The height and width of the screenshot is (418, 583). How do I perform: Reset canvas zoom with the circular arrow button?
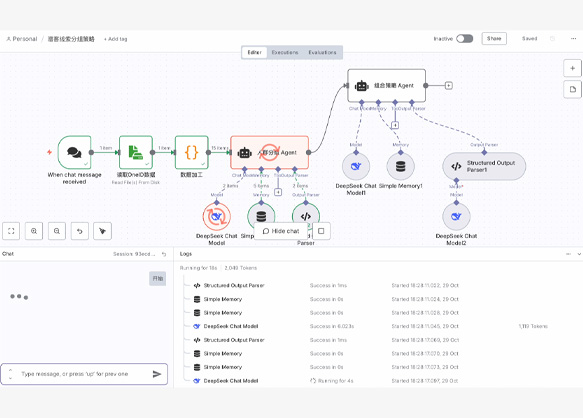pos(80,231)
